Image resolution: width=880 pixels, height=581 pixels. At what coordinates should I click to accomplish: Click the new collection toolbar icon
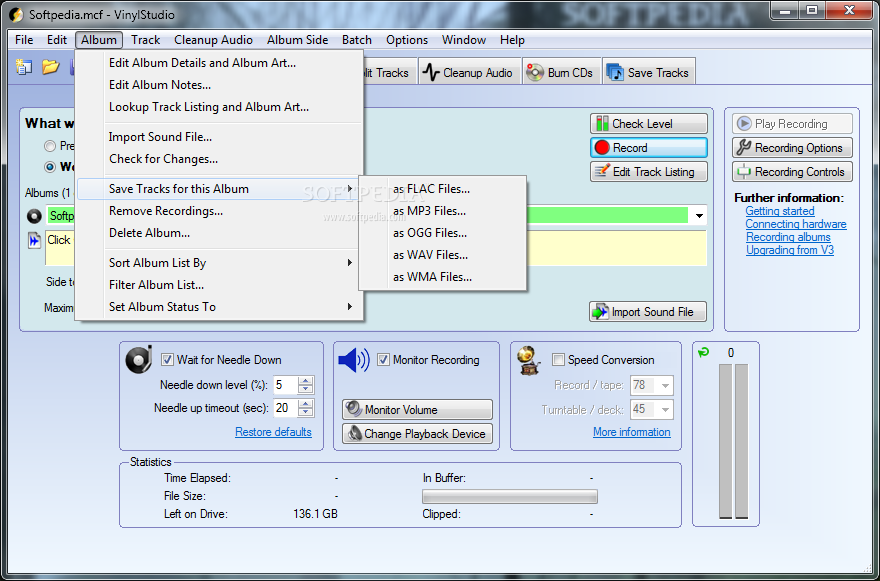click(24, 67)
